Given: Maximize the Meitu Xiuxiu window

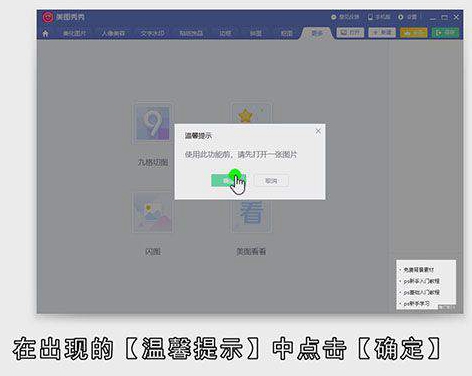Looking at the screenshot, I should [444, 17].
